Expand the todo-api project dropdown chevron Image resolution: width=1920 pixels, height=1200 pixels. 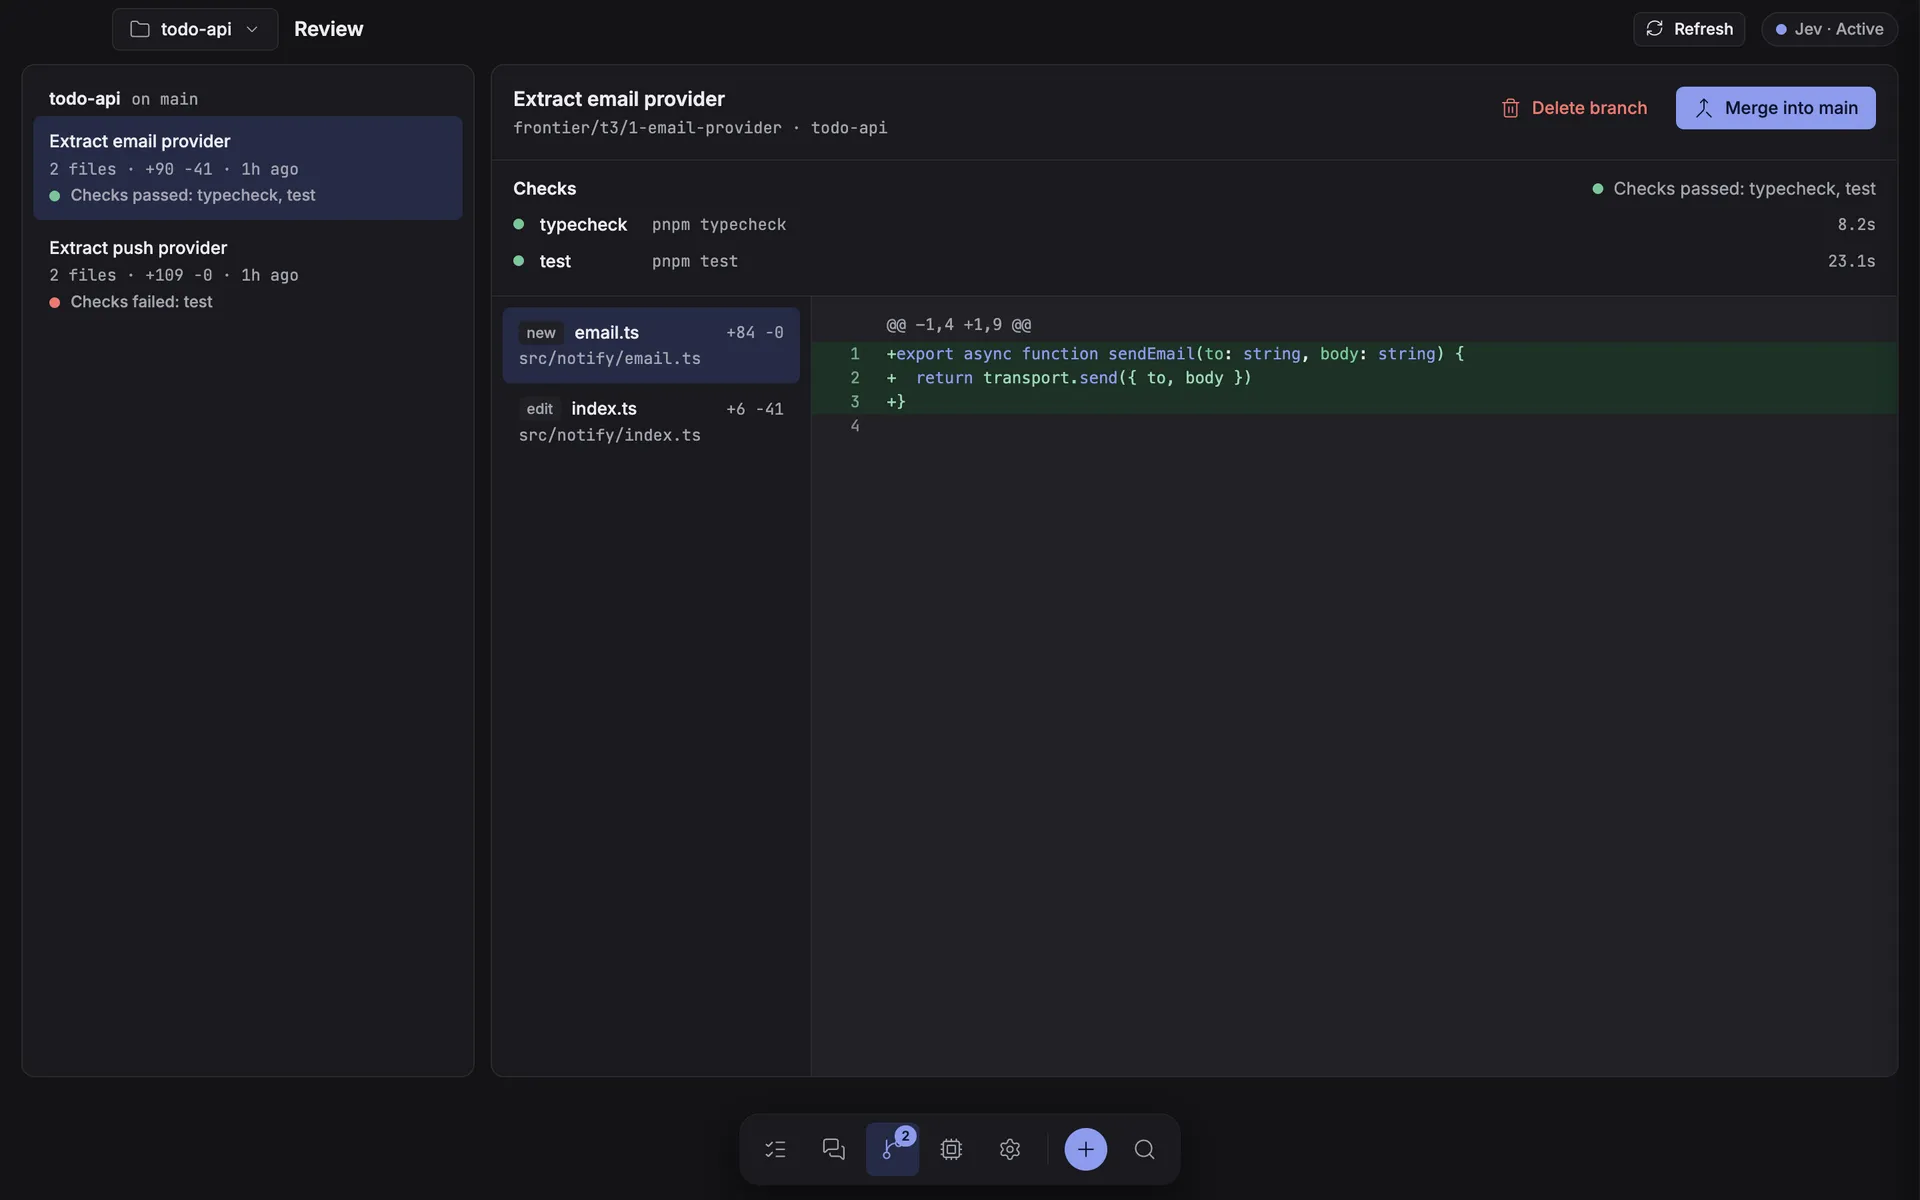252,29
